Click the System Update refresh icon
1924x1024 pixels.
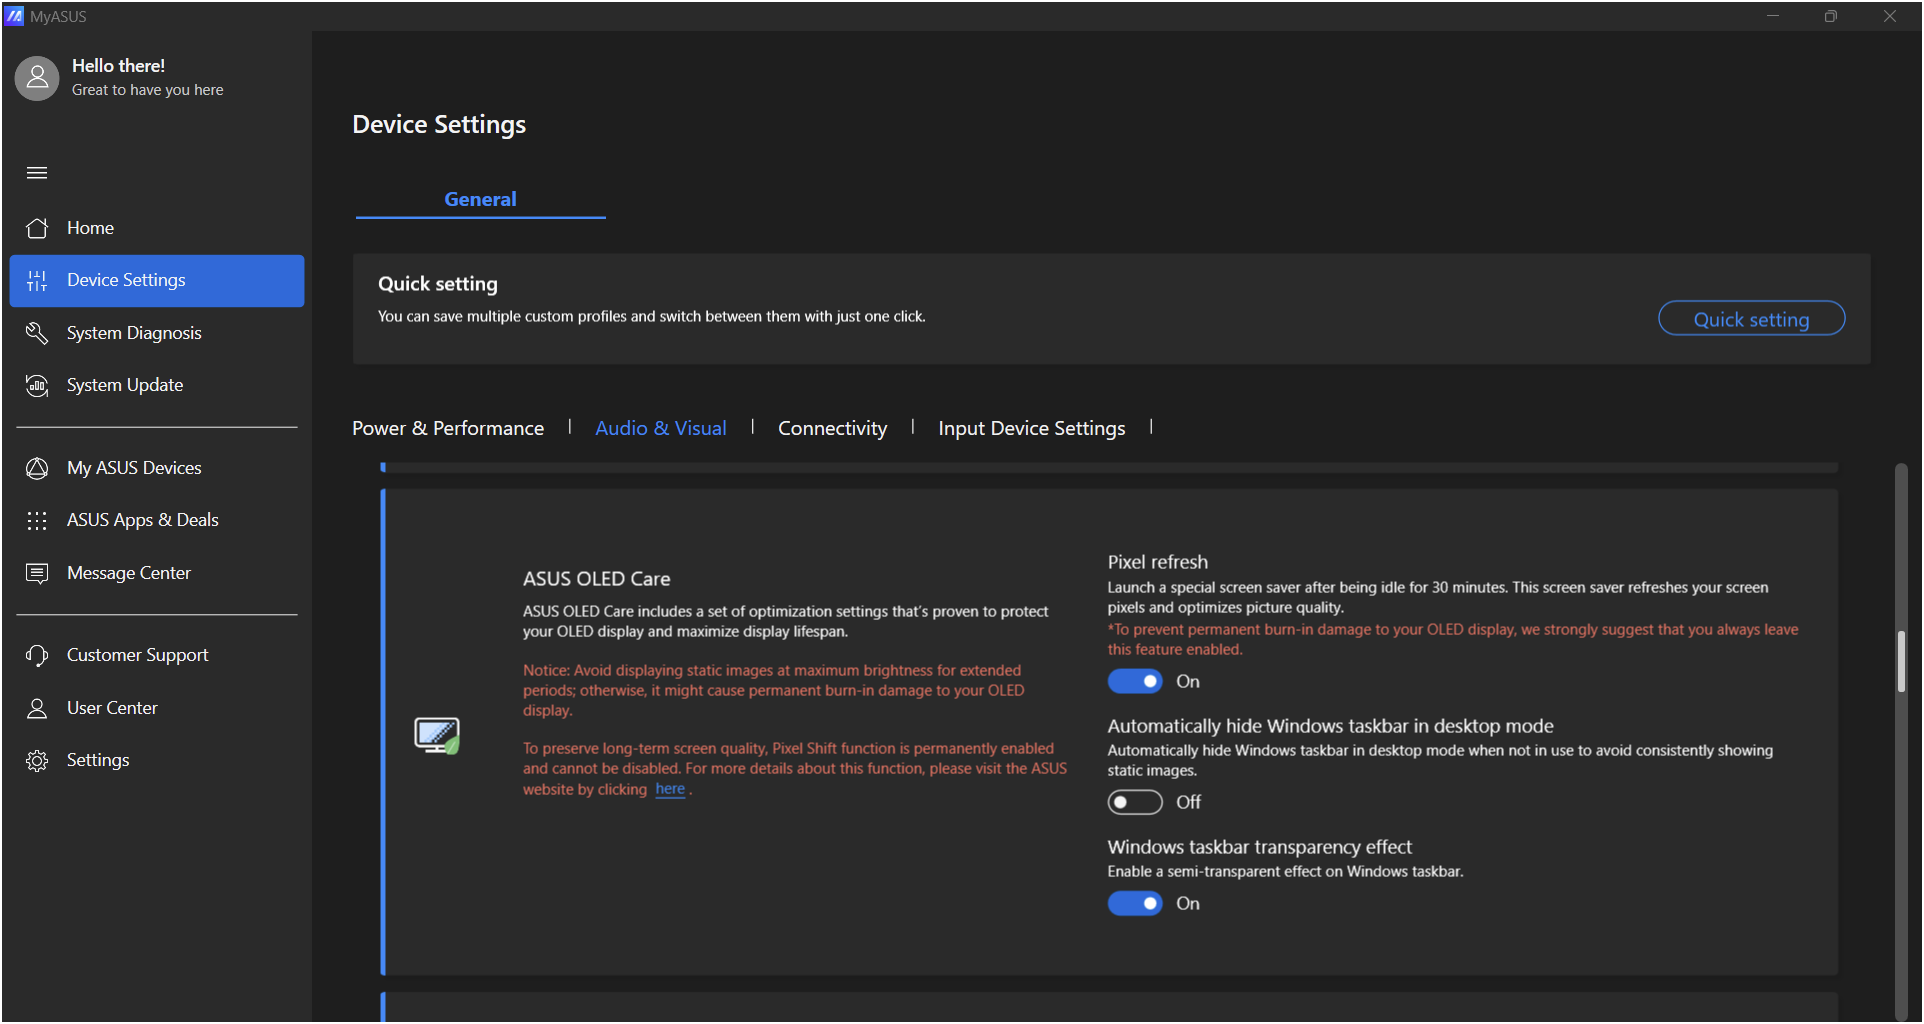[x=37, y=385]
